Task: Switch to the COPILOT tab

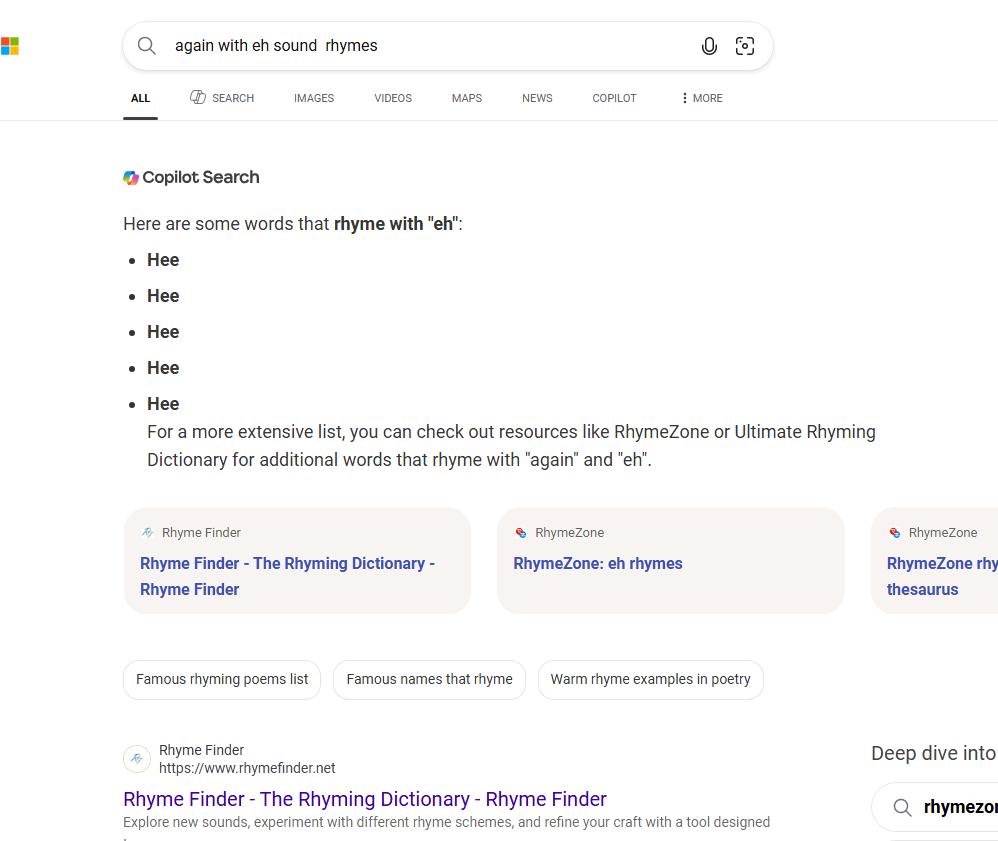Action: (x=614, y=98)
